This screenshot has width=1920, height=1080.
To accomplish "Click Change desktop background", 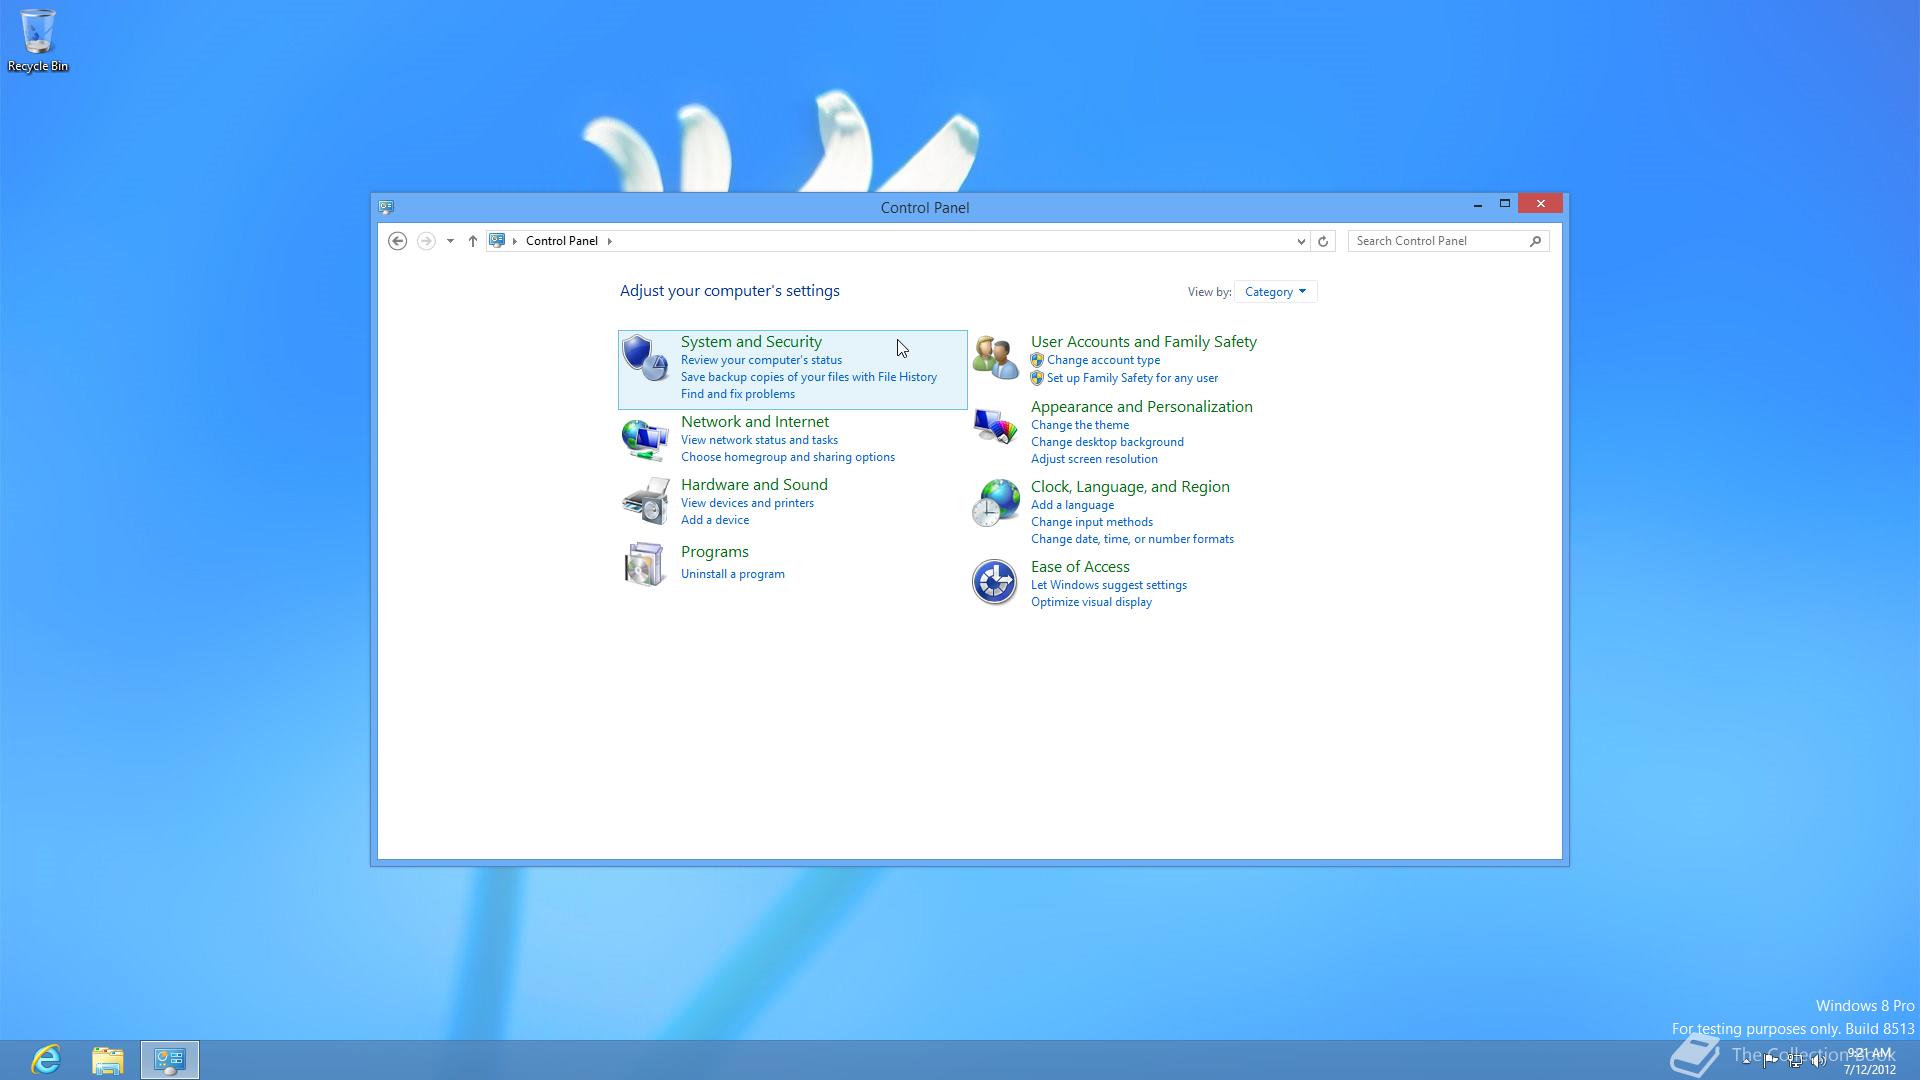I will click(x=1107, y=442).
